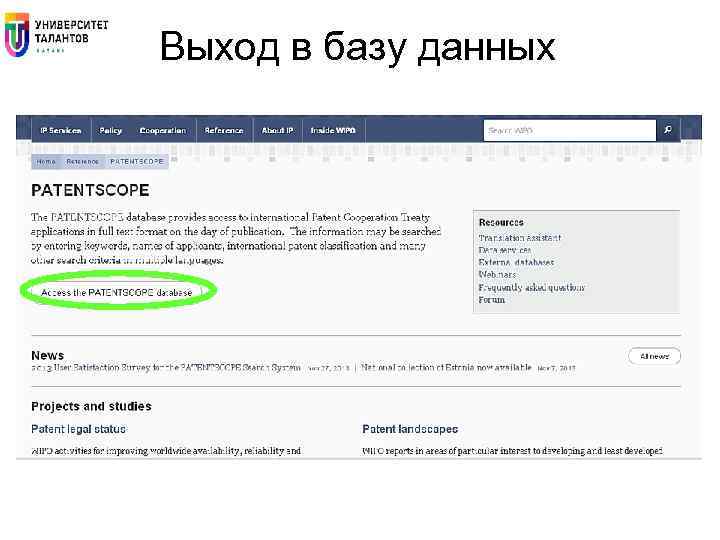Open Webinars resource link

click(x=497, y=275)
